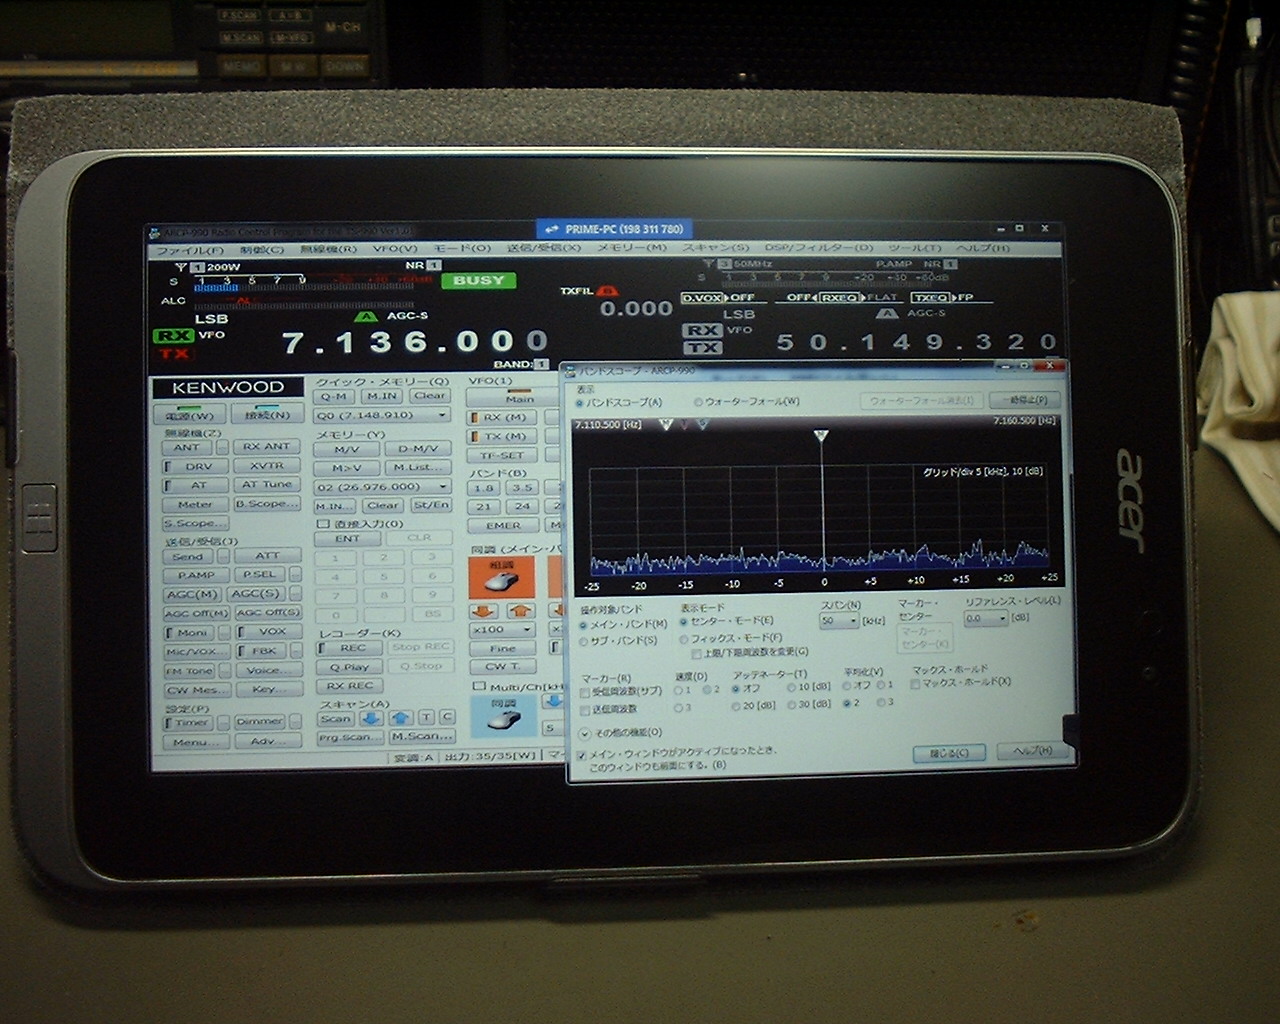This screenshot has width=1280, height=1024.
Task: Click the TXEQ indicator label
Action: click(x=930, y=298)
